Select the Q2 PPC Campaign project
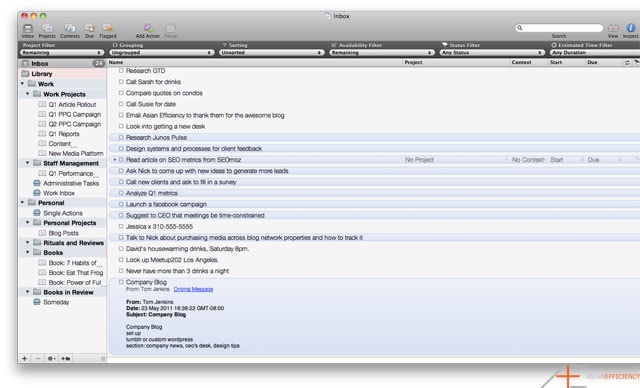The width and height of the screenshot is (640, 388). coord(75,124)
